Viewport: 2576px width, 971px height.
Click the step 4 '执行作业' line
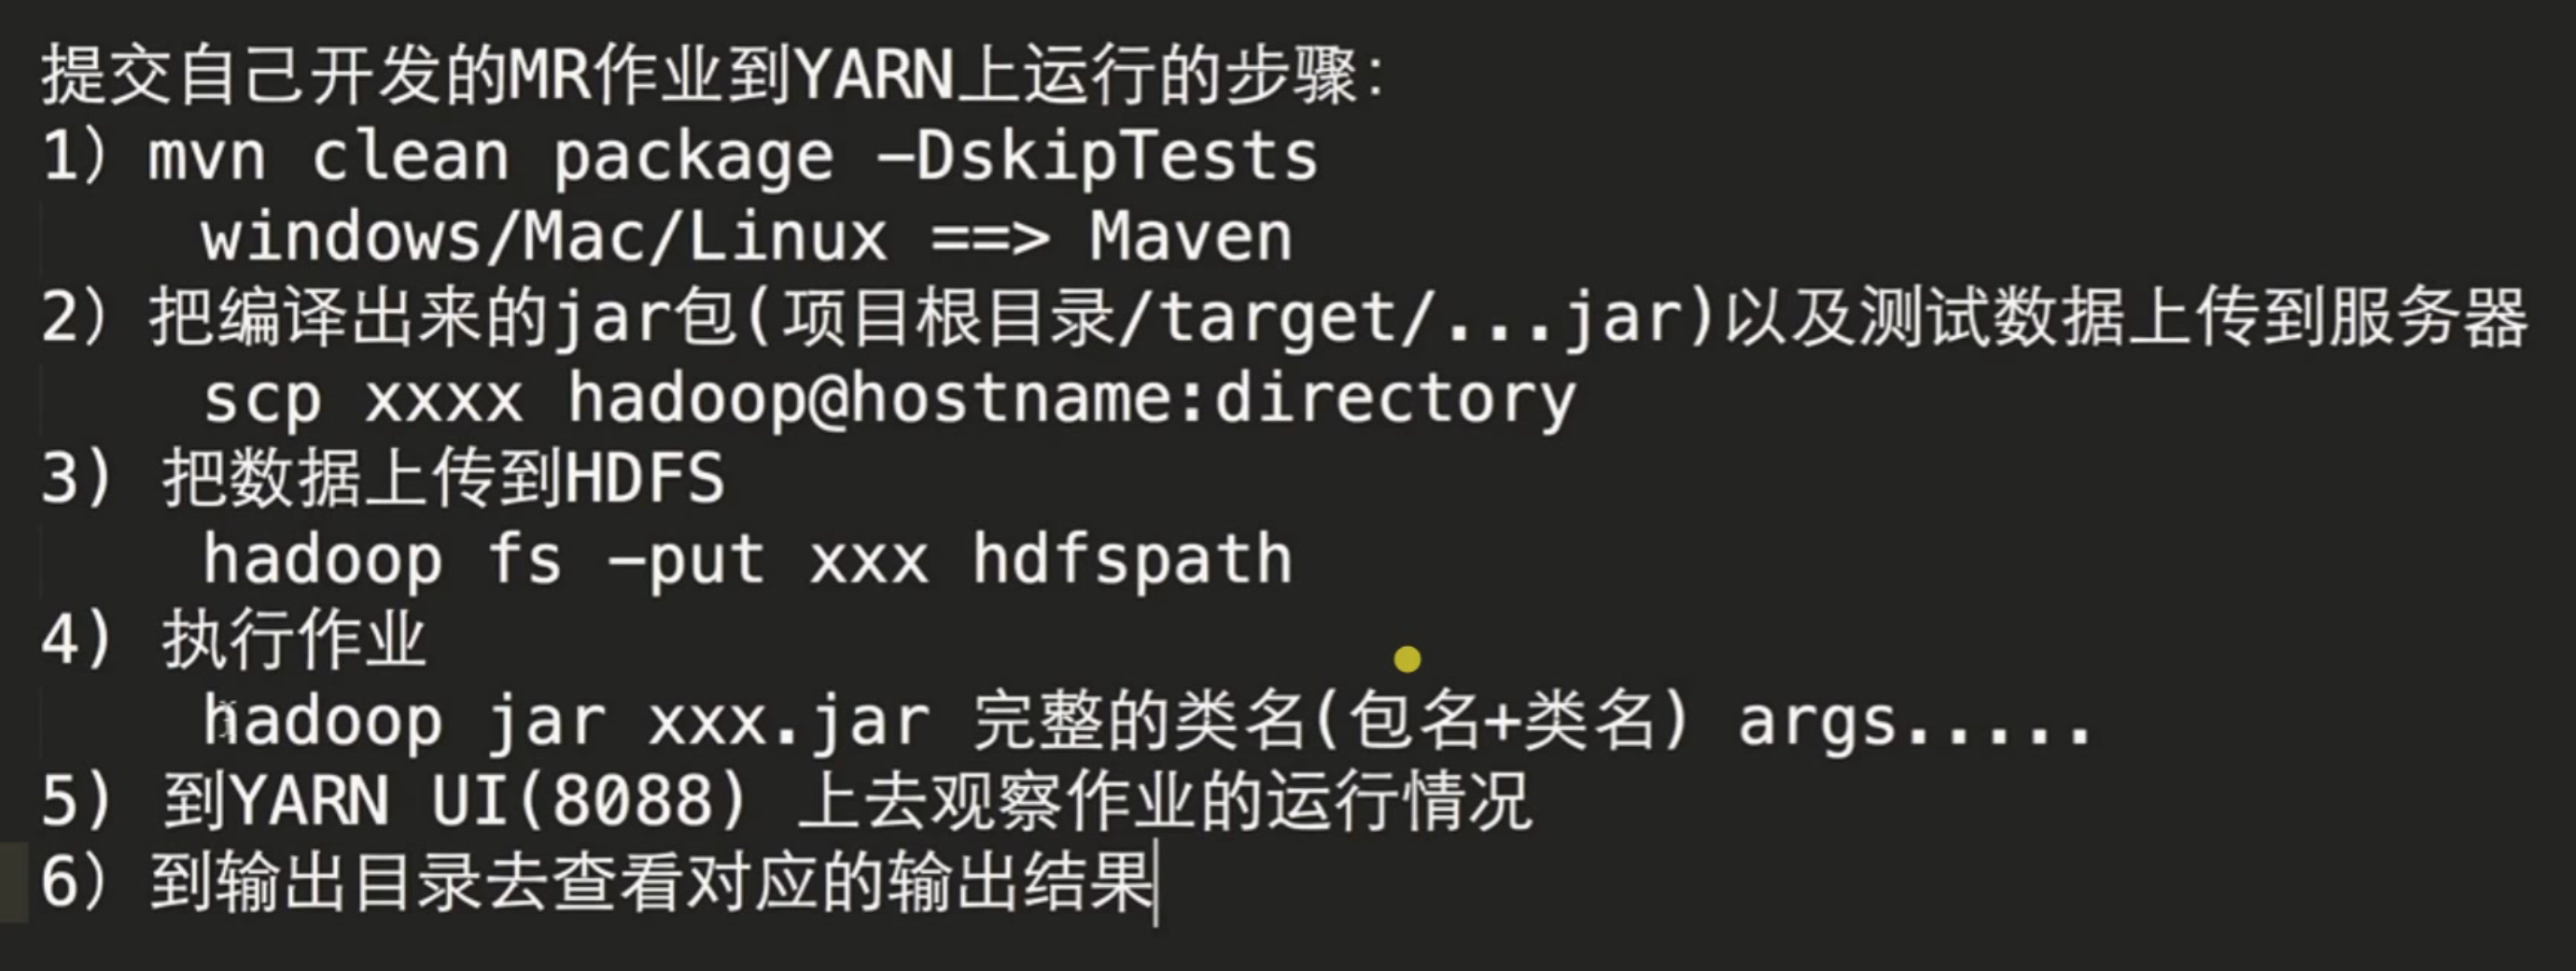pos(234,640)
